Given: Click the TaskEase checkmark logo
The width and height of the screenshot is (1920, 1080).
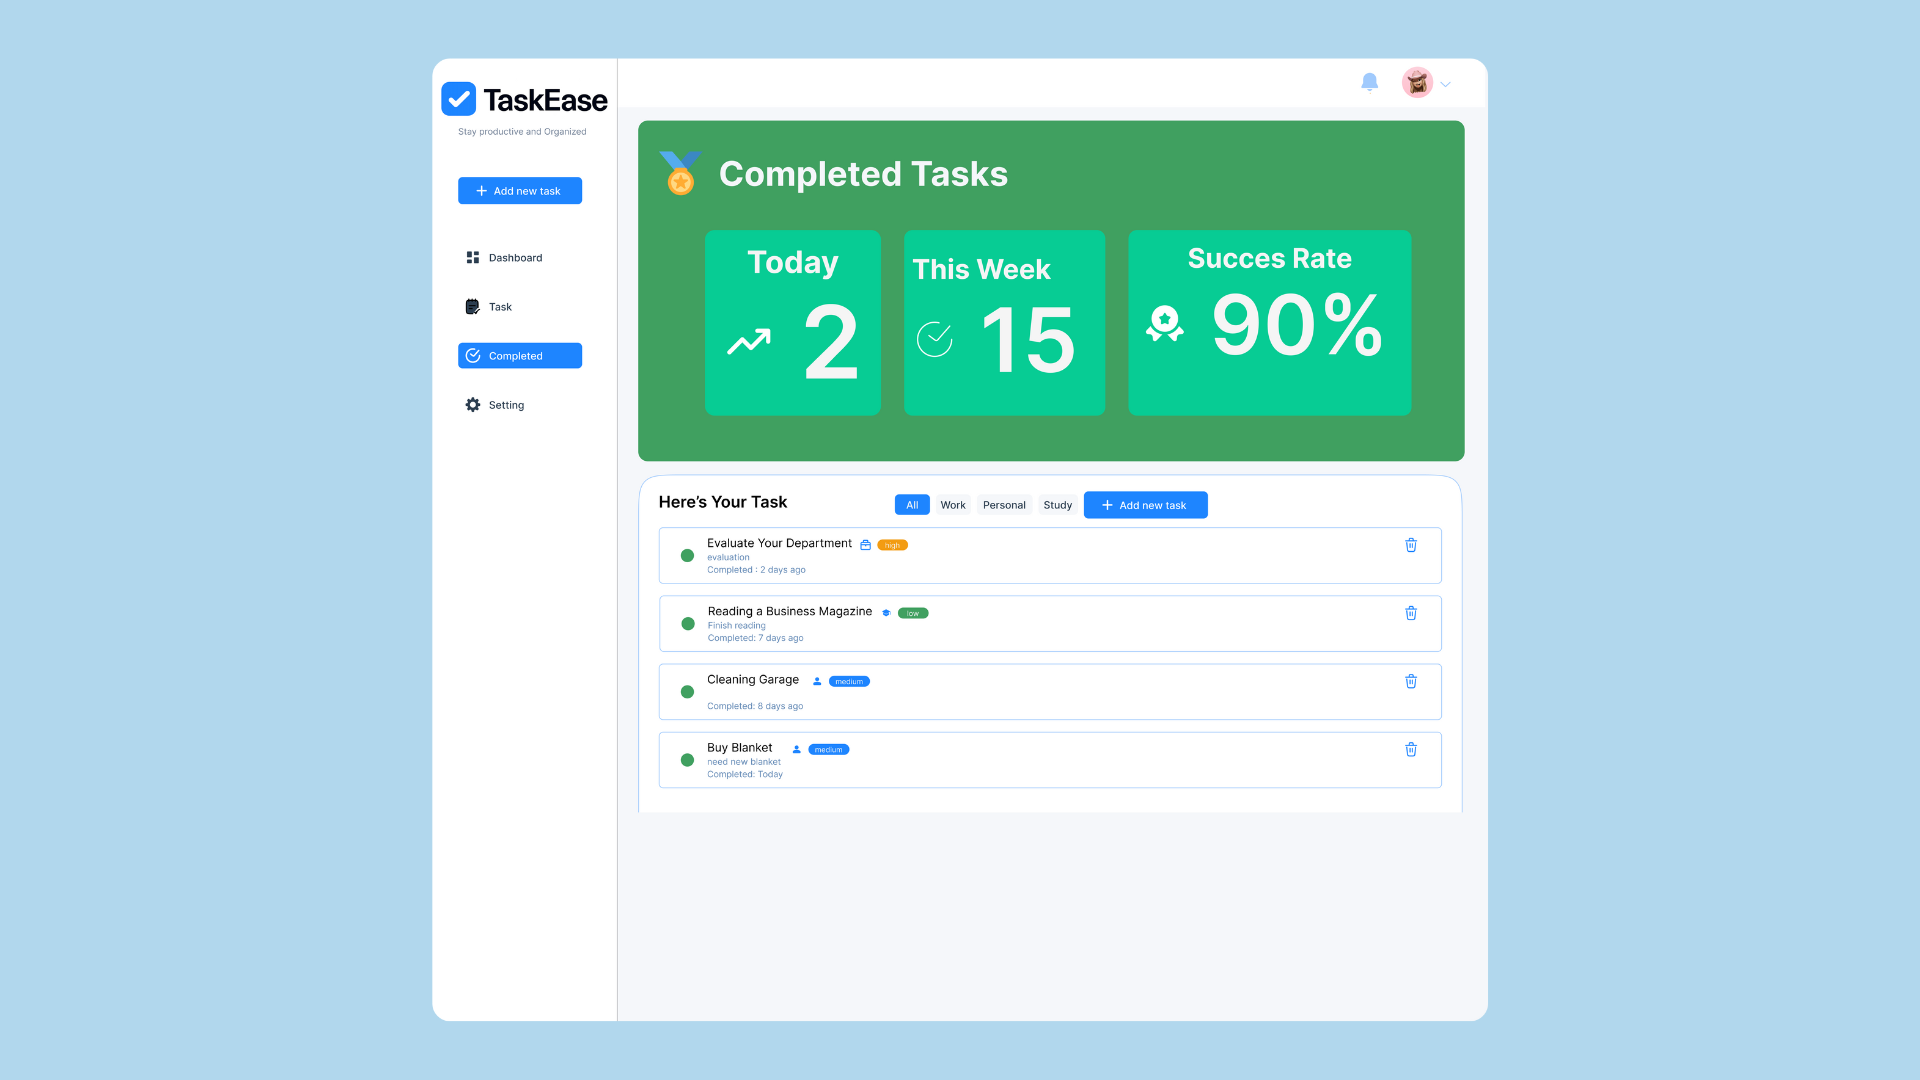Looking at the screenshot, I should pyautogui.click(x=459, y=99).
